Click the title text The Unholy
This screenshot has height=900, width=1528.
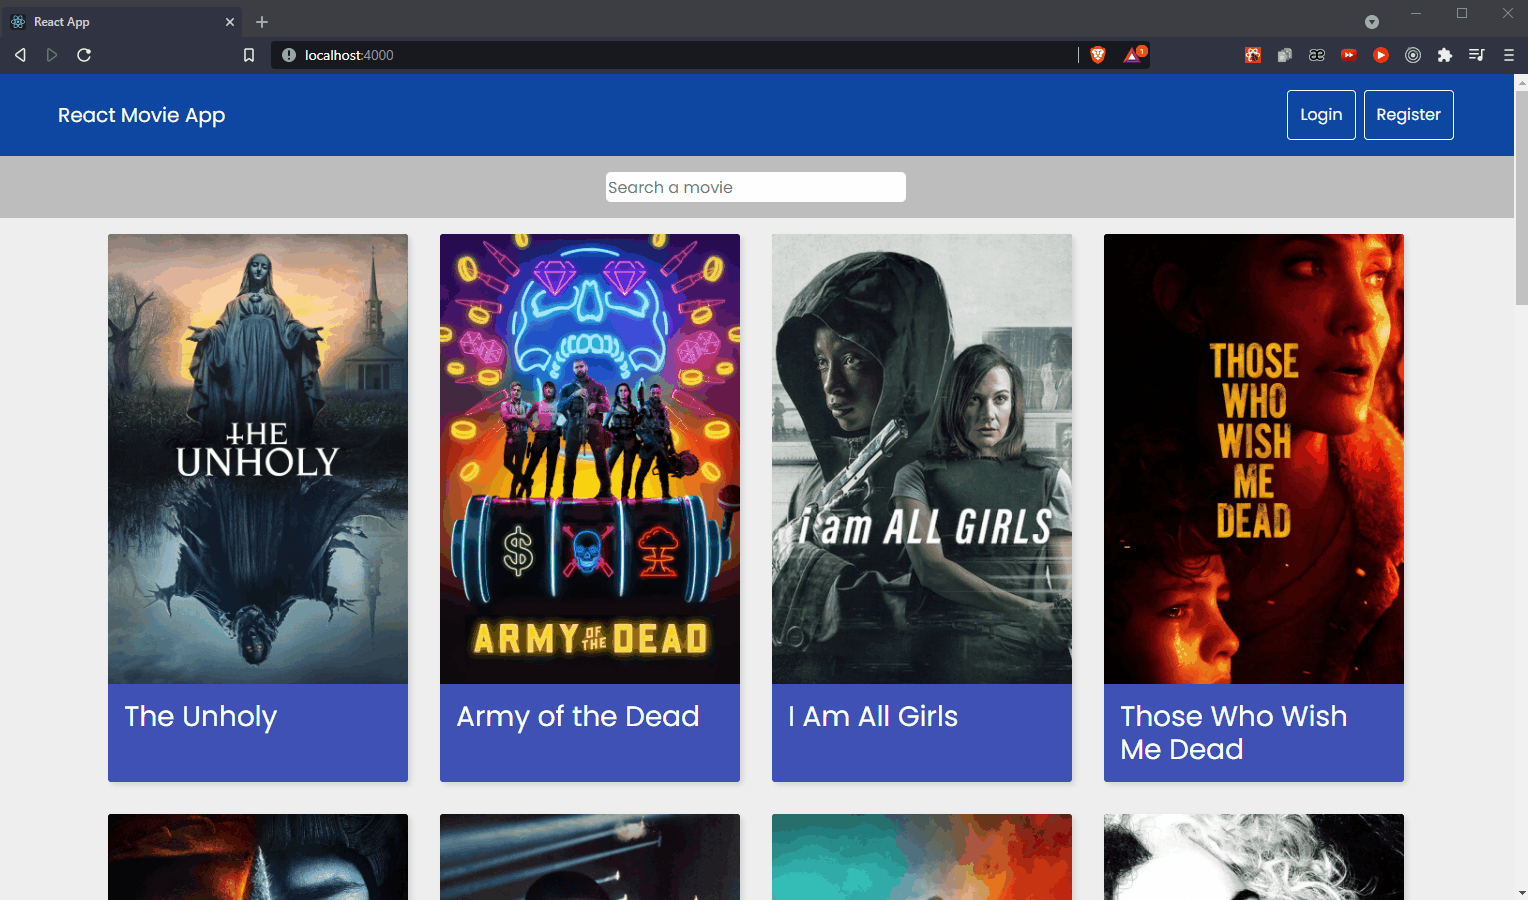coord(201,717)
